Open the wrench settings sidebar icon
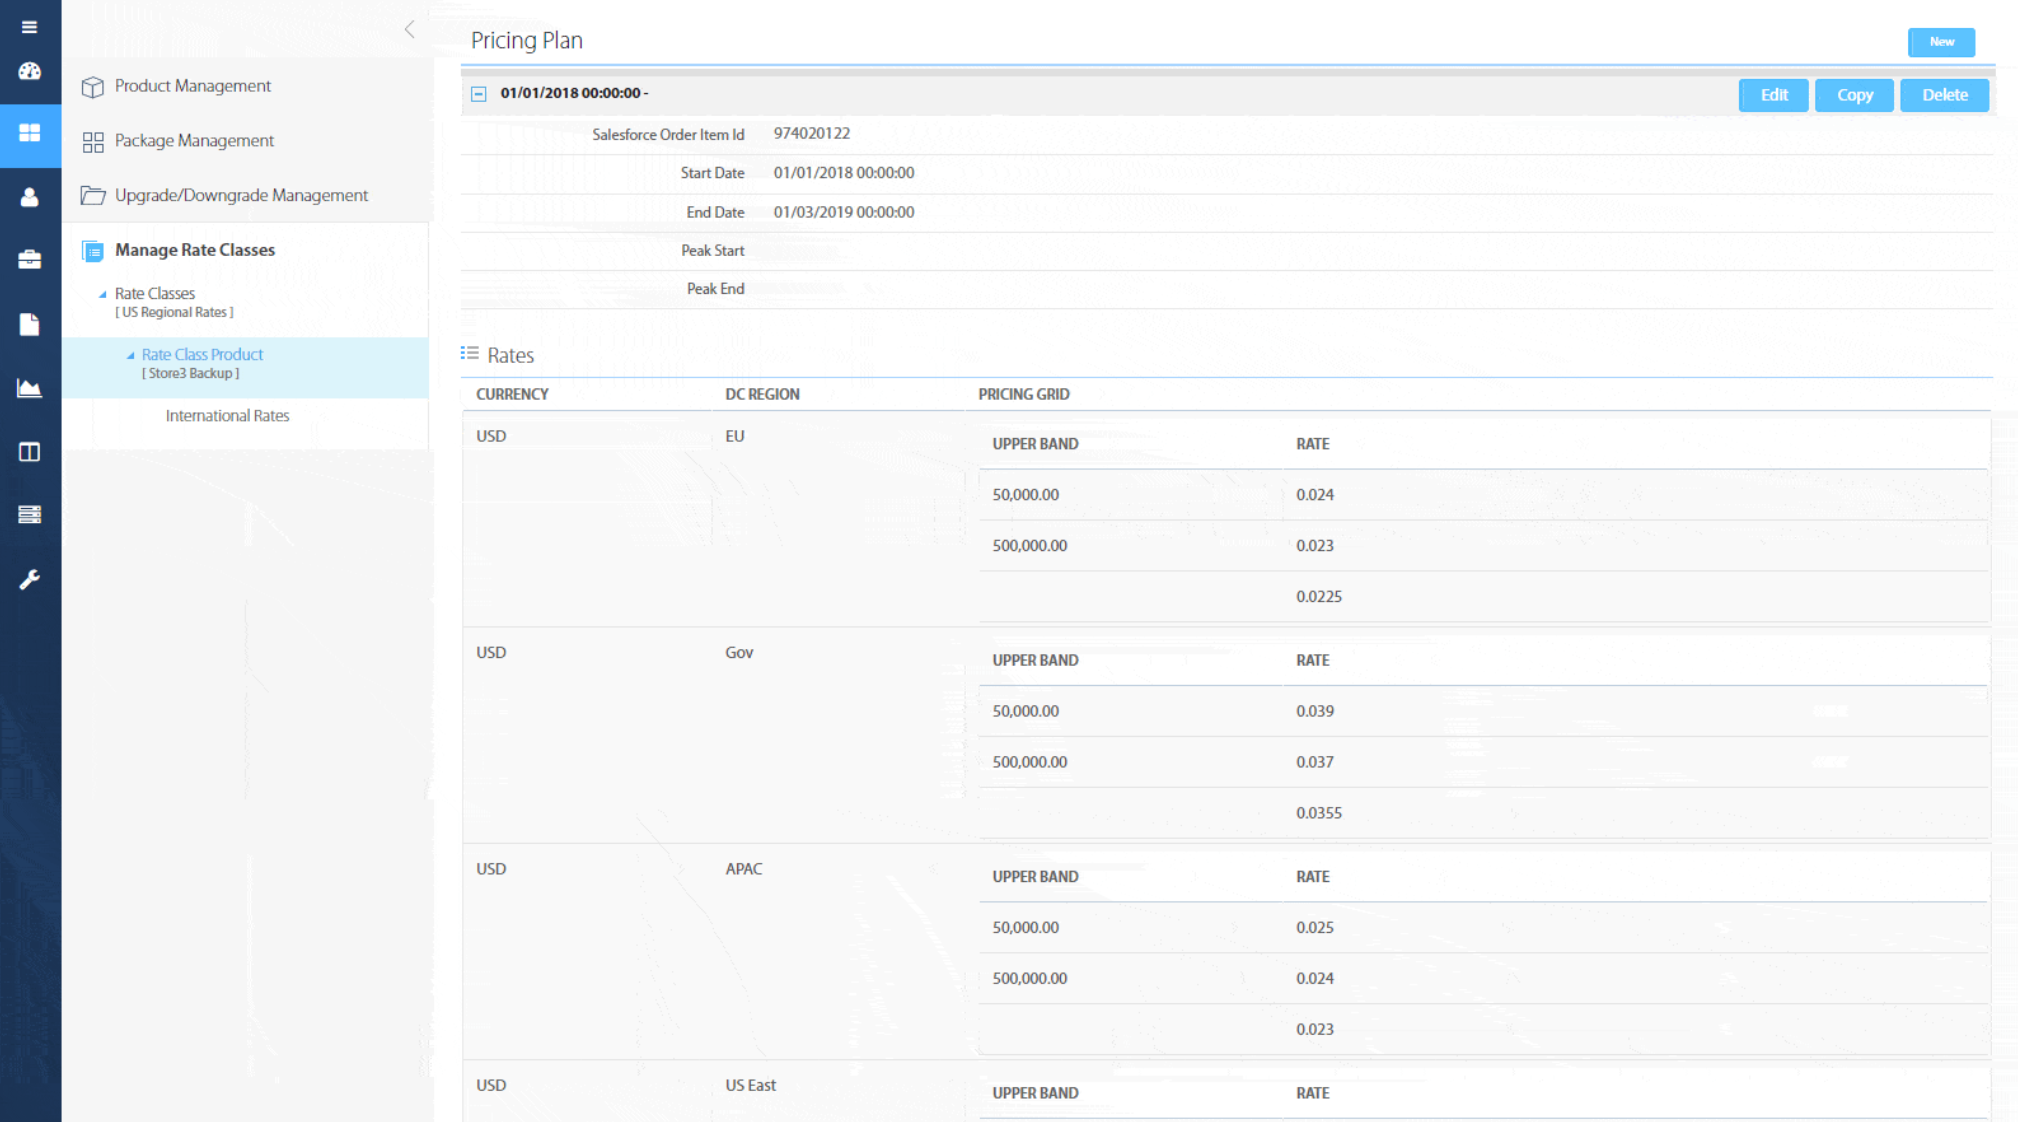2018x1122 pixels. [29, 579]
